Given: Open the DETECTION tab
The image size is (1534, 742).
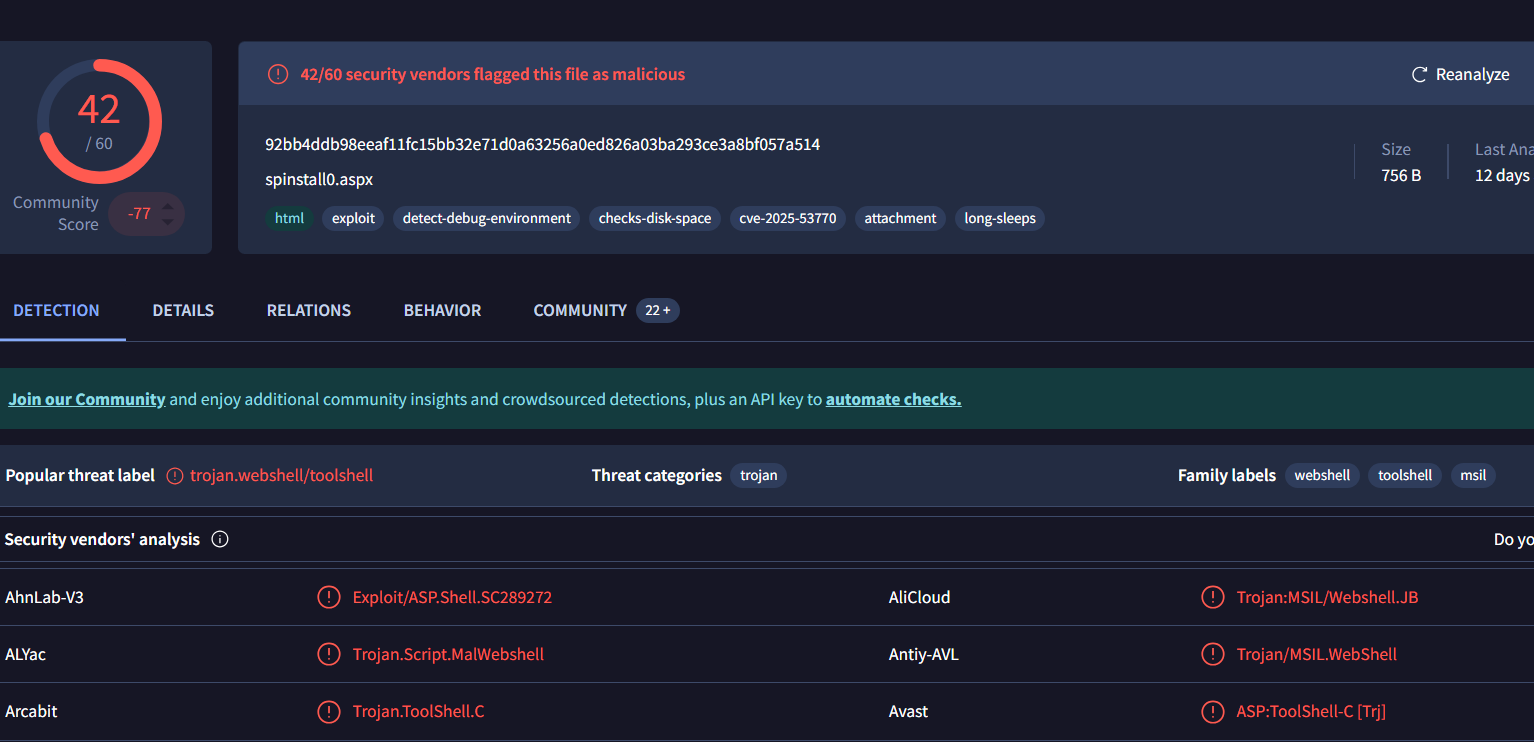Looking at the screenshot, I should coord(56,310).
